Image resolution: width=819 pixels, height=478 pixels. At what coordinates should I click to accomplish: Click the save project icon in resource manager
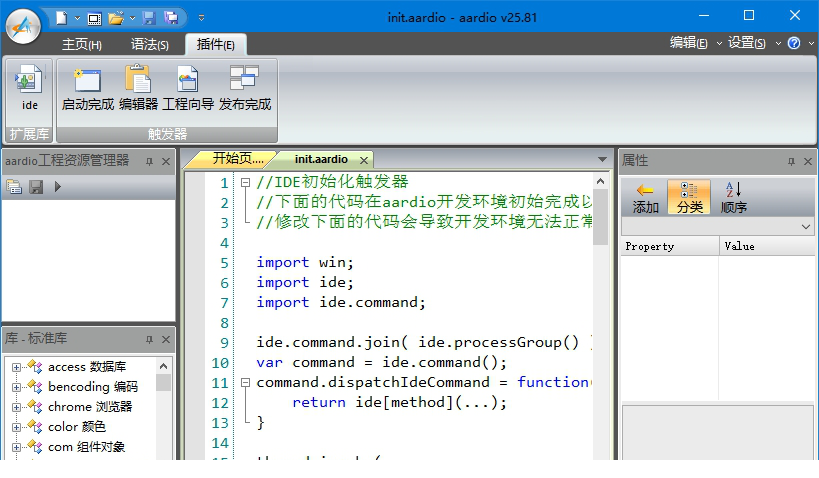click(36, 187)
